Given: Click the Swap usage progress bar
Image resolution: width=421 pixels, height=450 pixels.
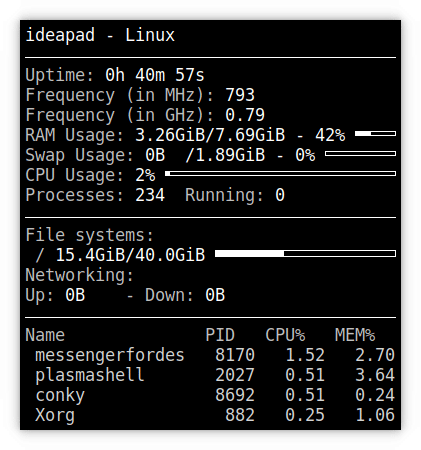Looking at the screenshot, I should (360, 153).
